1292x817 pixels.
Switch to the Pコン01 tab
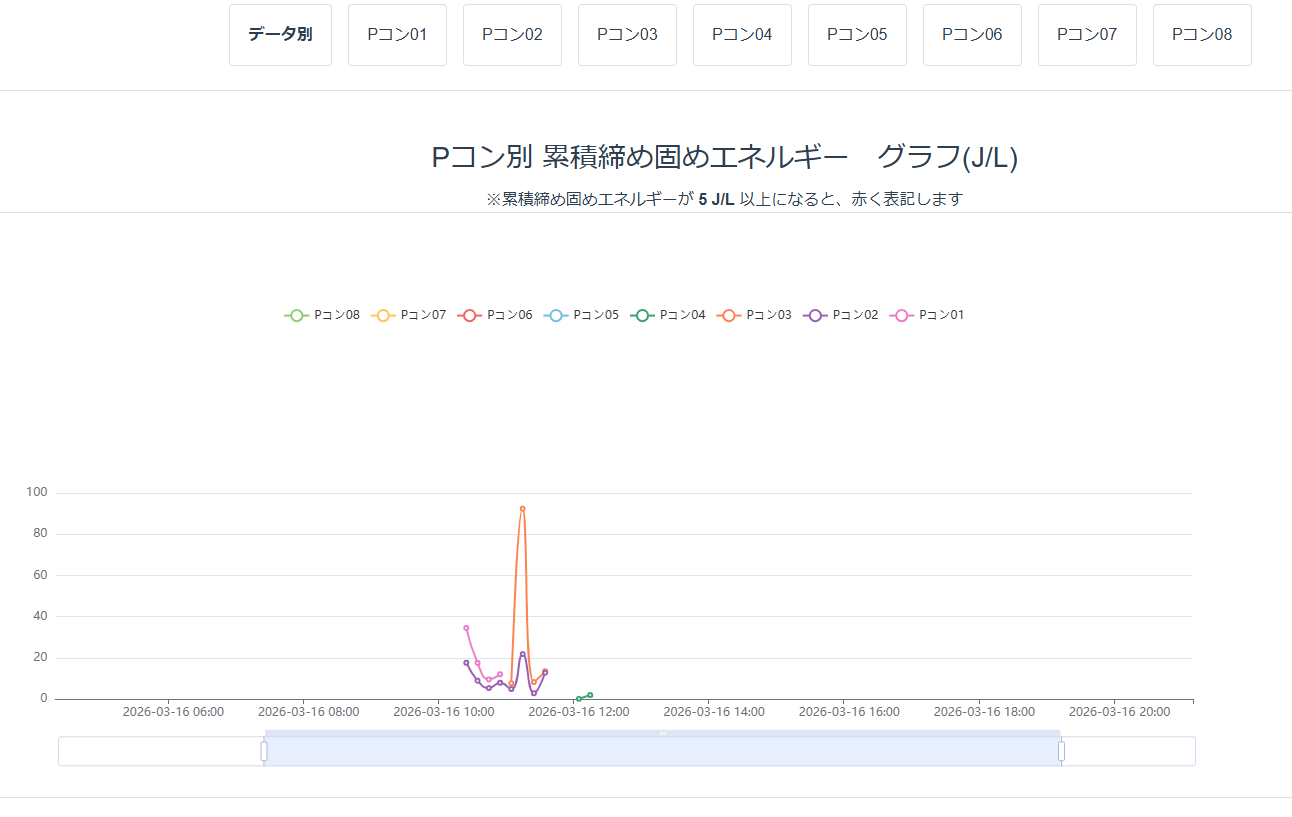tap(397, 34)
